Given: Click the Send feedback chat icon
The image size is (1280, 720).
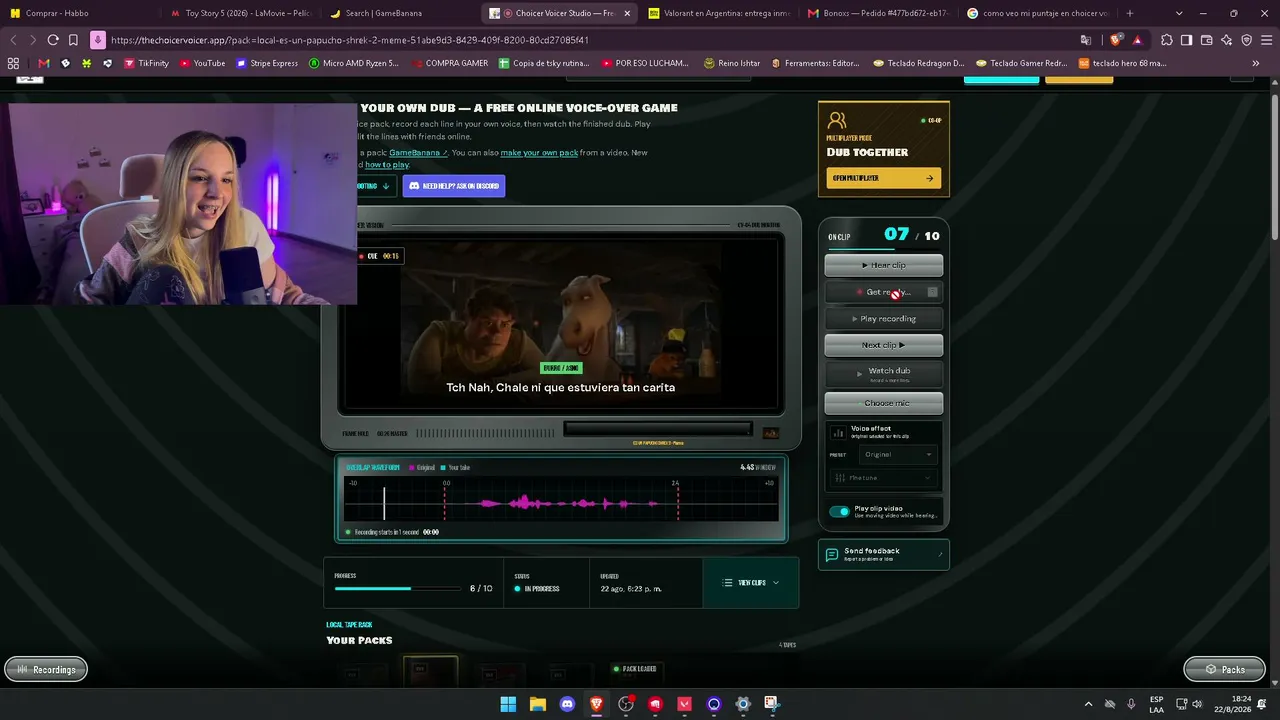Looking at the screenshot, I should [x=832, y=555].
